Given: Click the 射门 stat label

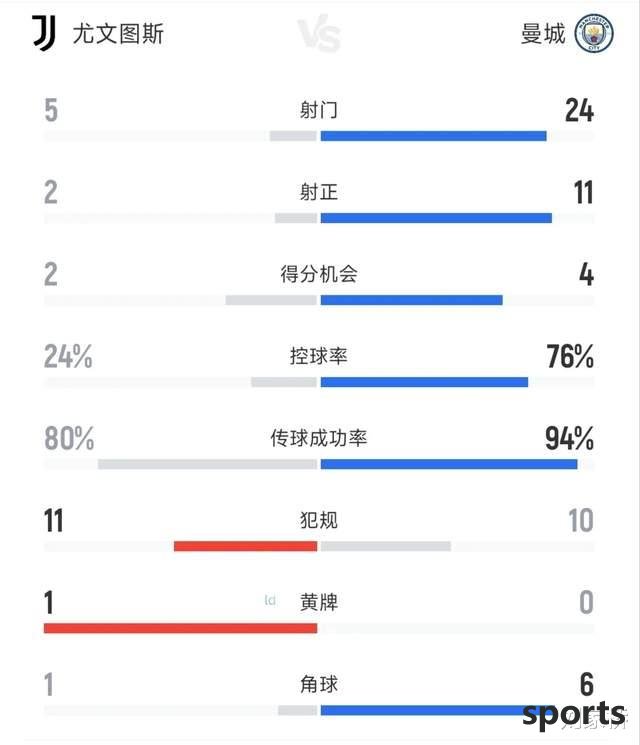Looking at the screenshot, I should click(318, 110).
